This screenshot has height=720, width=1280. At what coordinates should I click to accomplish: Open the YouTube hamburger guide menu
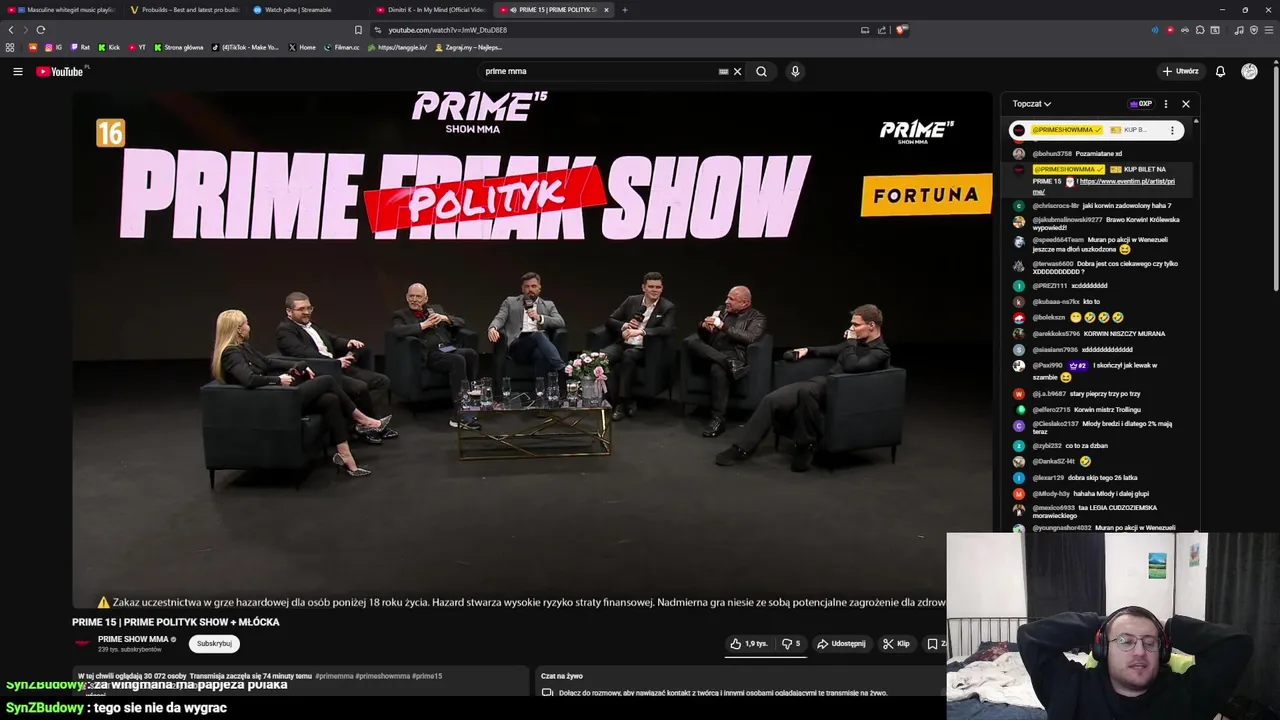pos(17,71)
